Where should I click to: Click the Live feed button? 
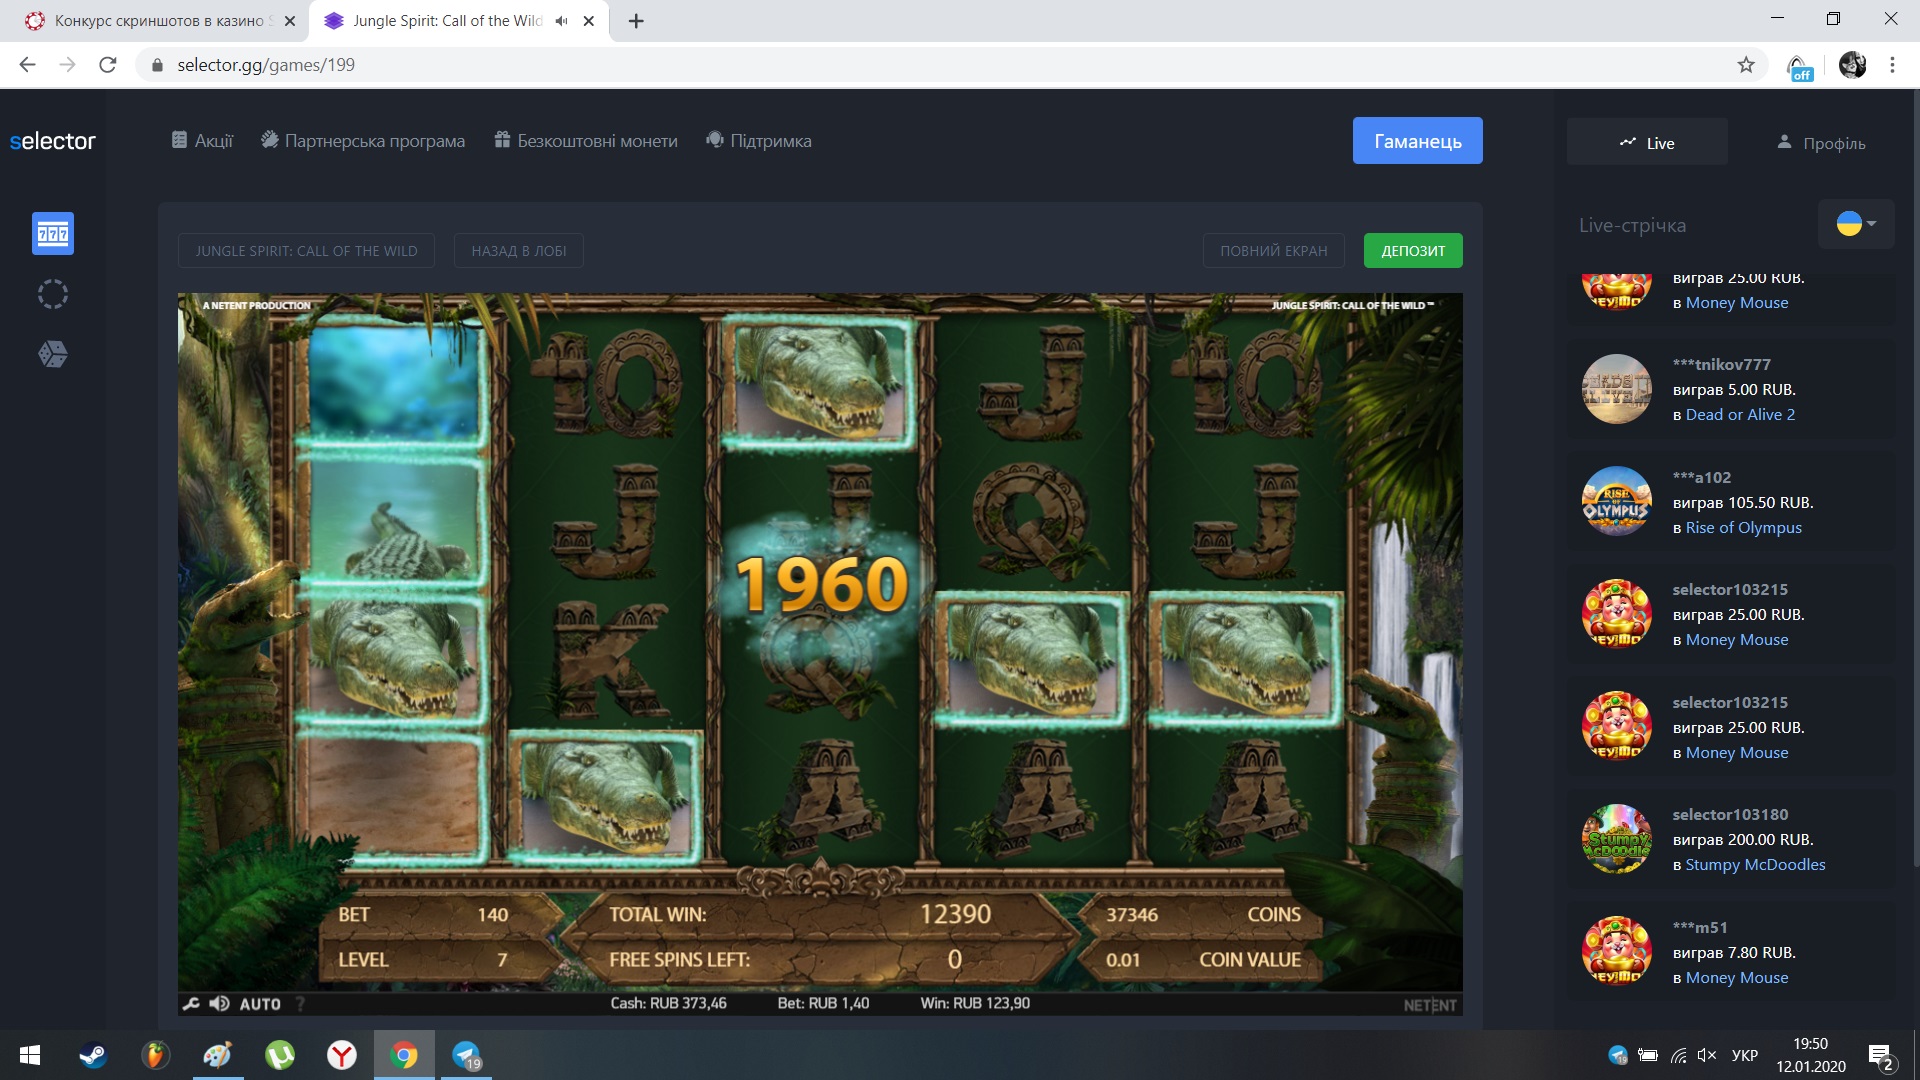click(1647, 143)
